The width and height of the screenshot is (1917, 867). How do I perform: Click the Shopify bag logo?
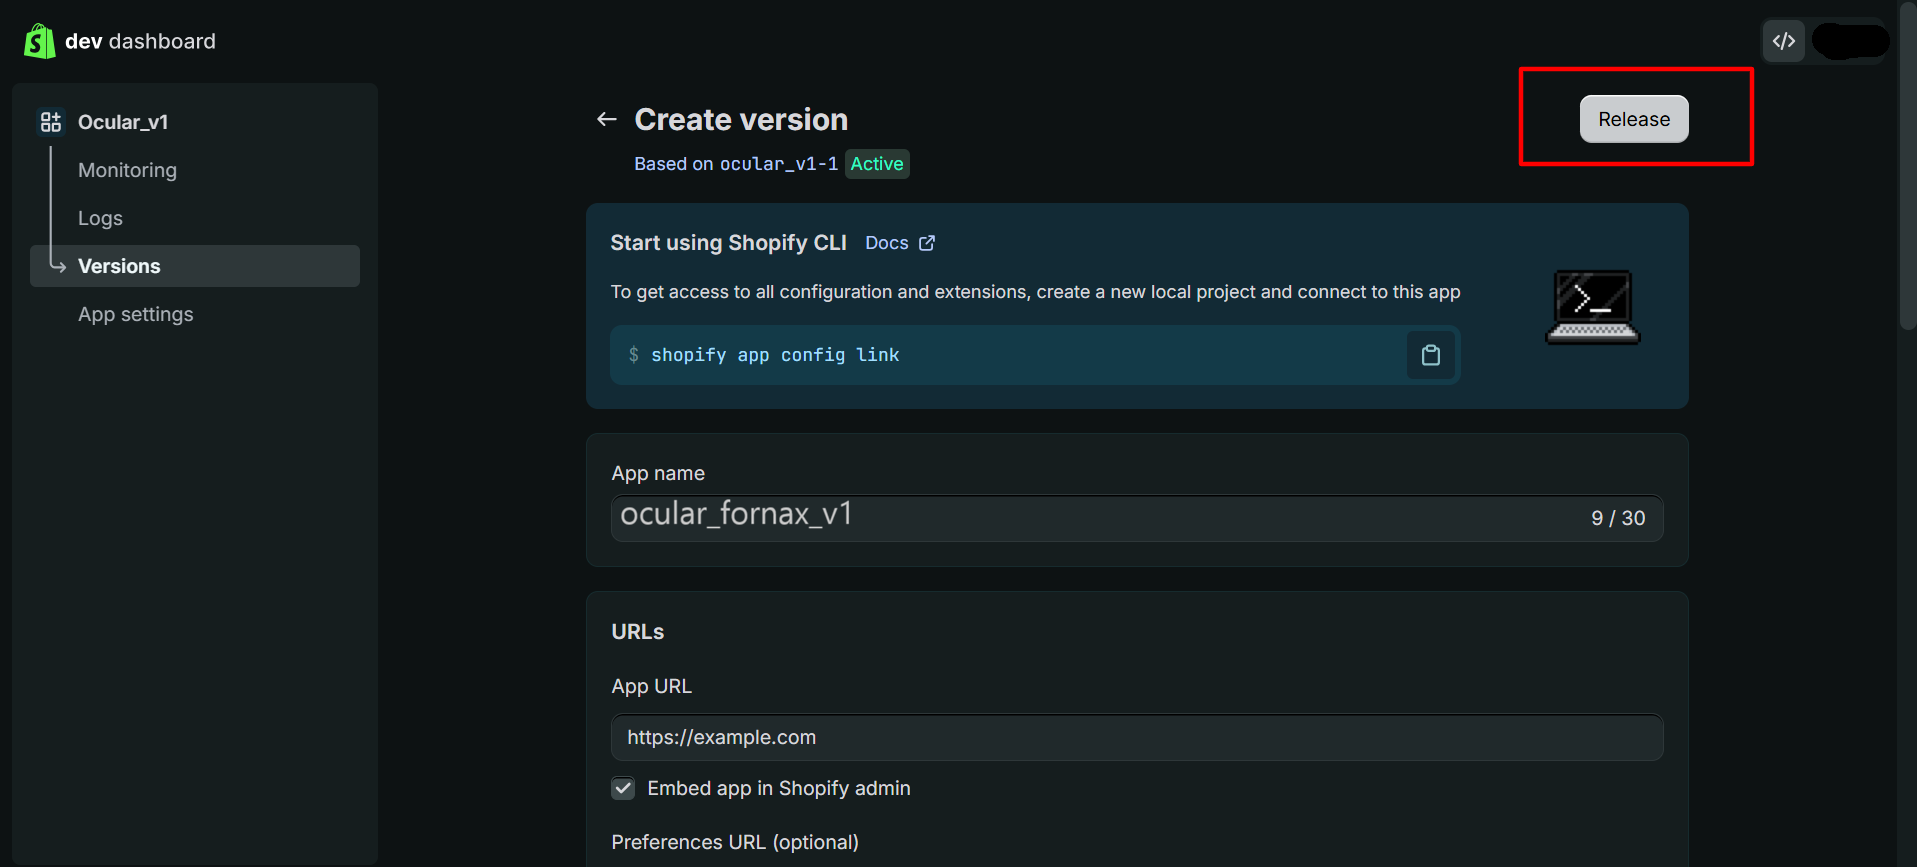39,41
